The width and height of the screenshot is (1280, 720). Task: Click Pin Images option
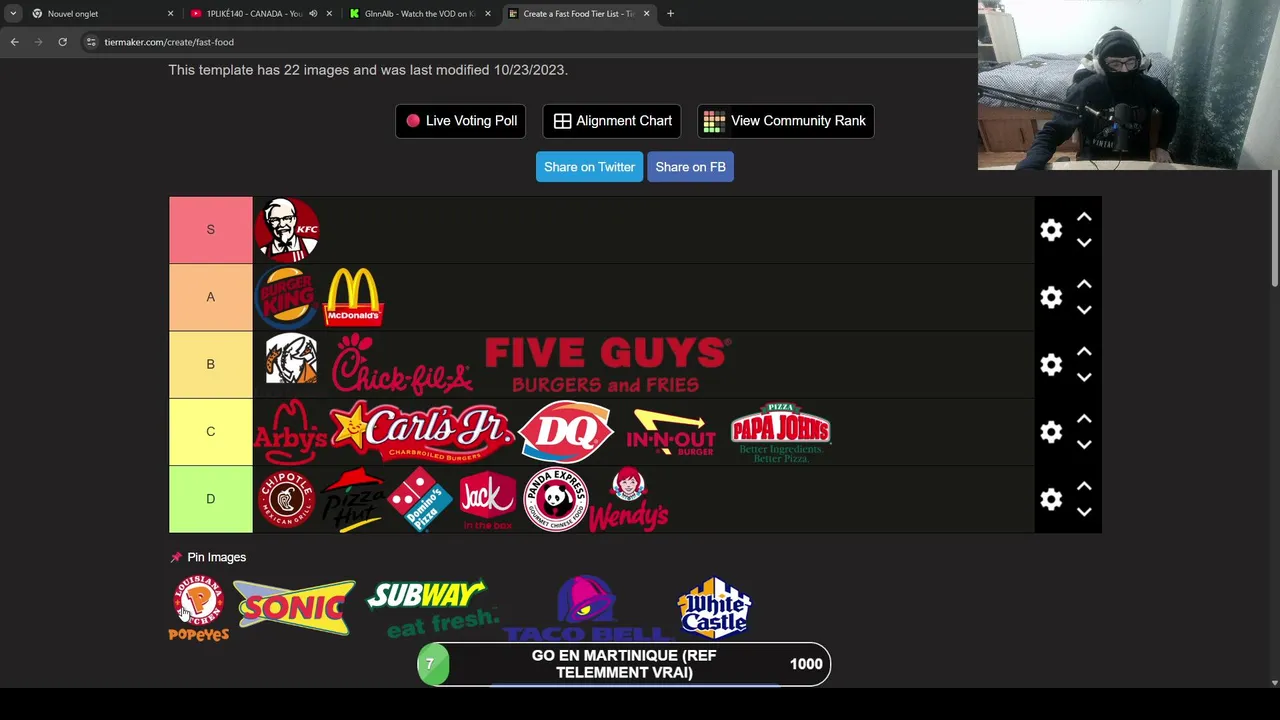(x=208, y=557)
